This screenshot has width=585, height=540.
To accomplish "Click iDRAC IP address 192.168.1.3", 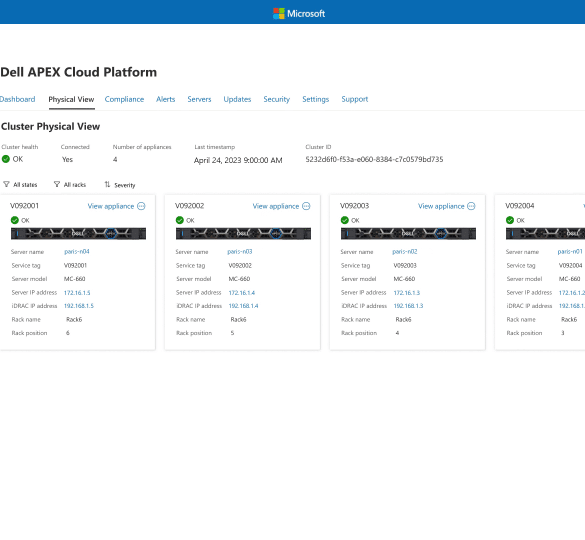I will (x=409, y=306).
